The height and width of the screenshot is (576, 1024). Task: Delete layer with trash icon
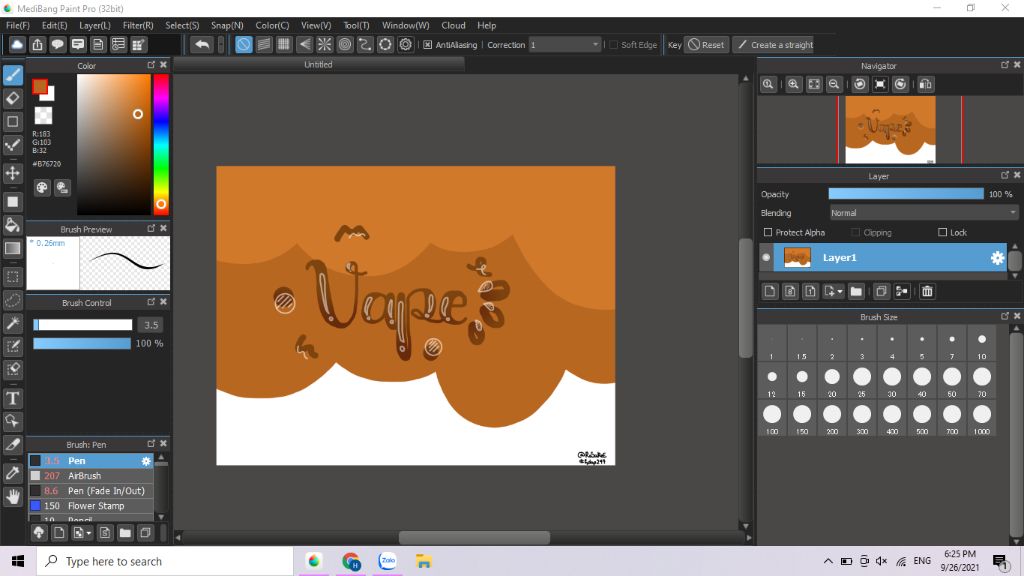tap(927, 291)
